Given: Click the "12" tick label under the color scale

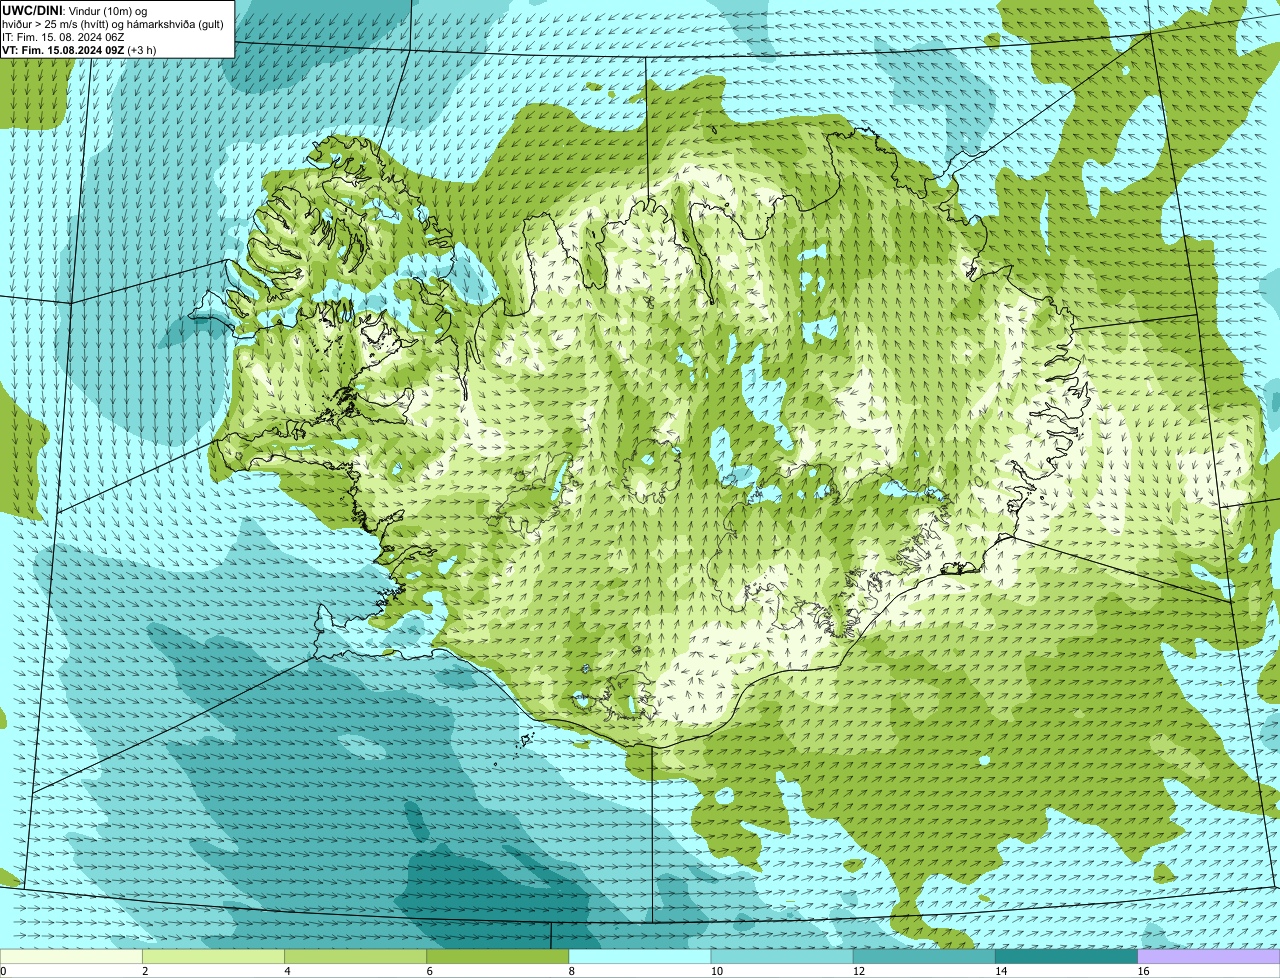Looking at the screenshot, I should 858,971.
